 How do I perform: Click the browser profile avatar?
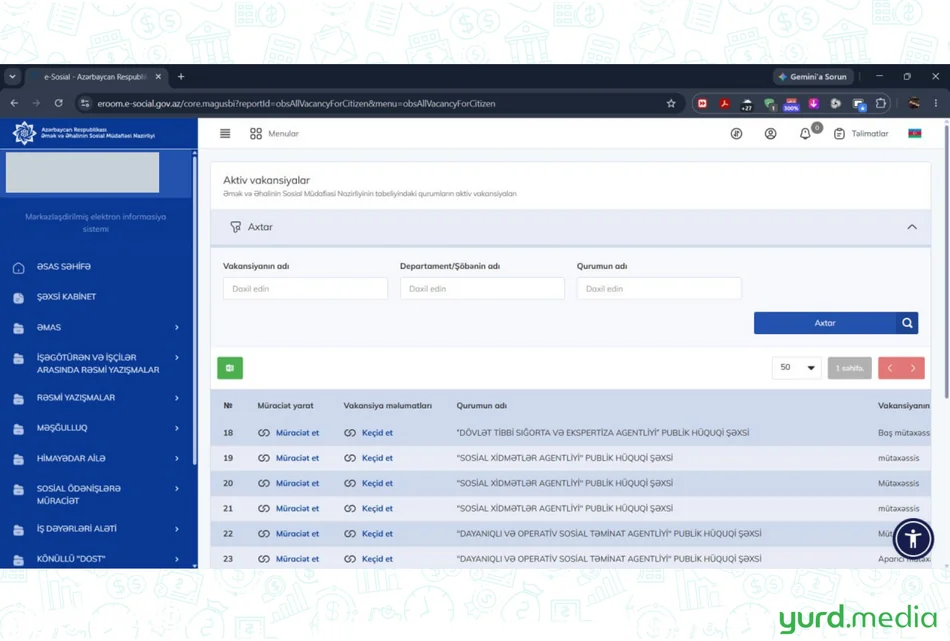pyautogui.click(x=914, y=104)
